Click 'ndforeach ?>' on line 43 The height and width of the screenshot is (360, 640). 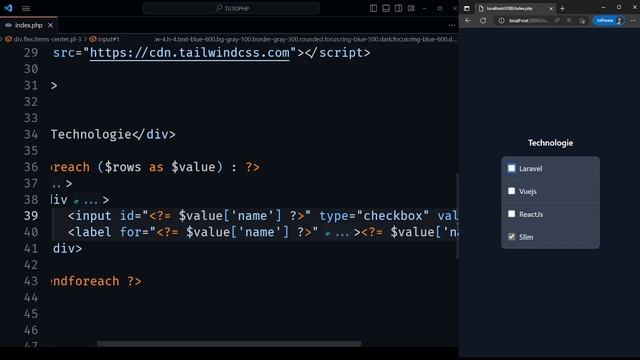tap(96, 281)
